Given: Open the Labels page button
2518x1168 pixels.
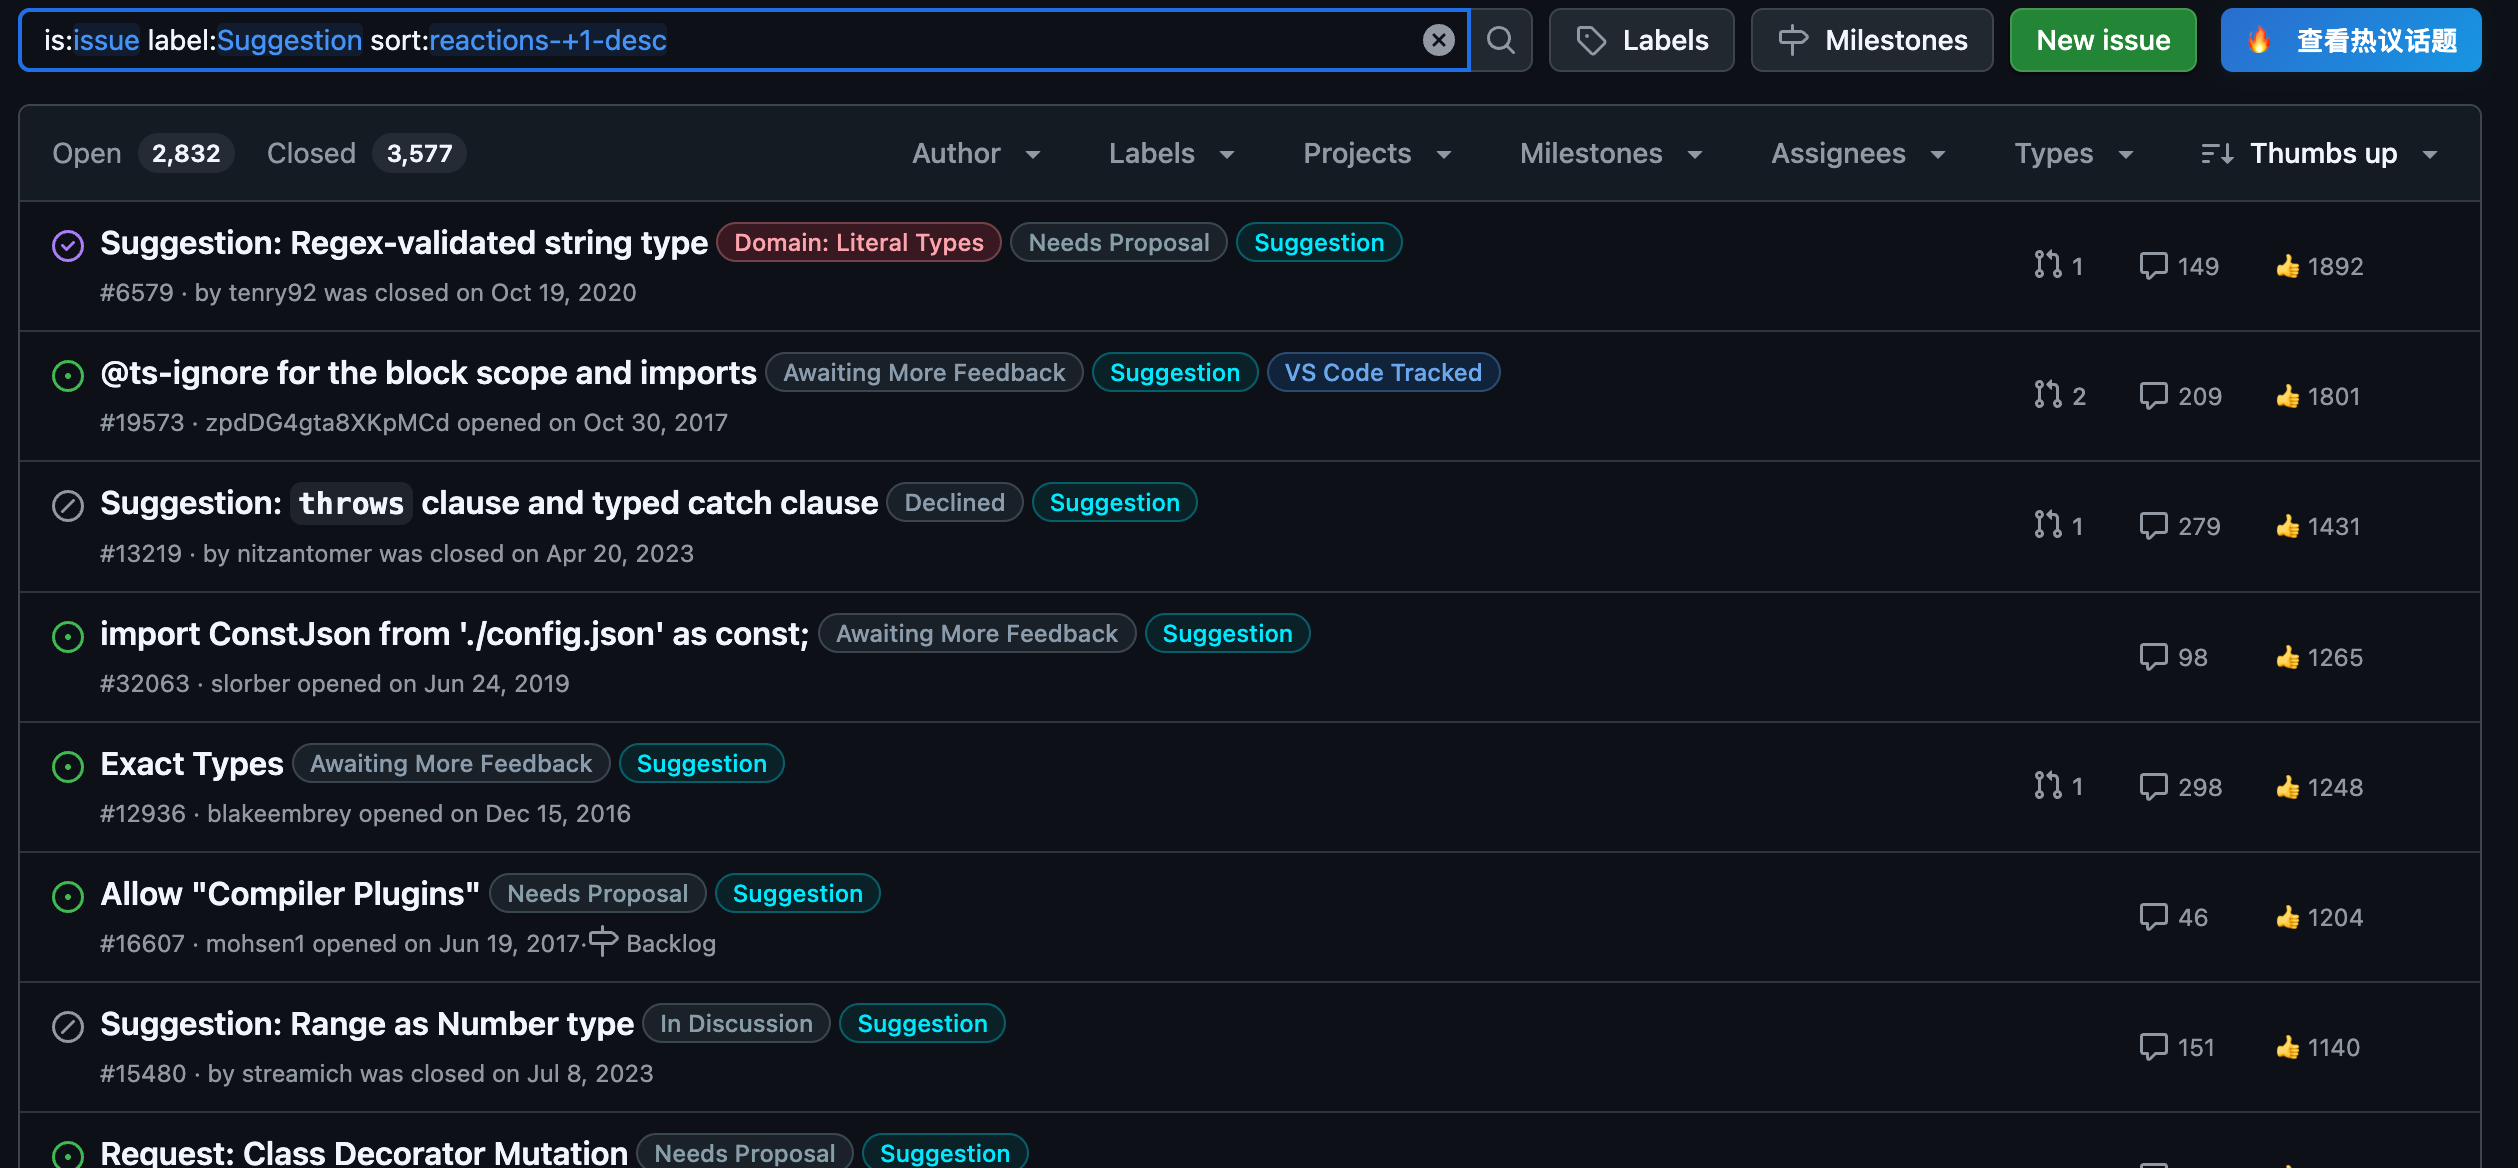Looking at the screenshot, I should (1641, 40).
